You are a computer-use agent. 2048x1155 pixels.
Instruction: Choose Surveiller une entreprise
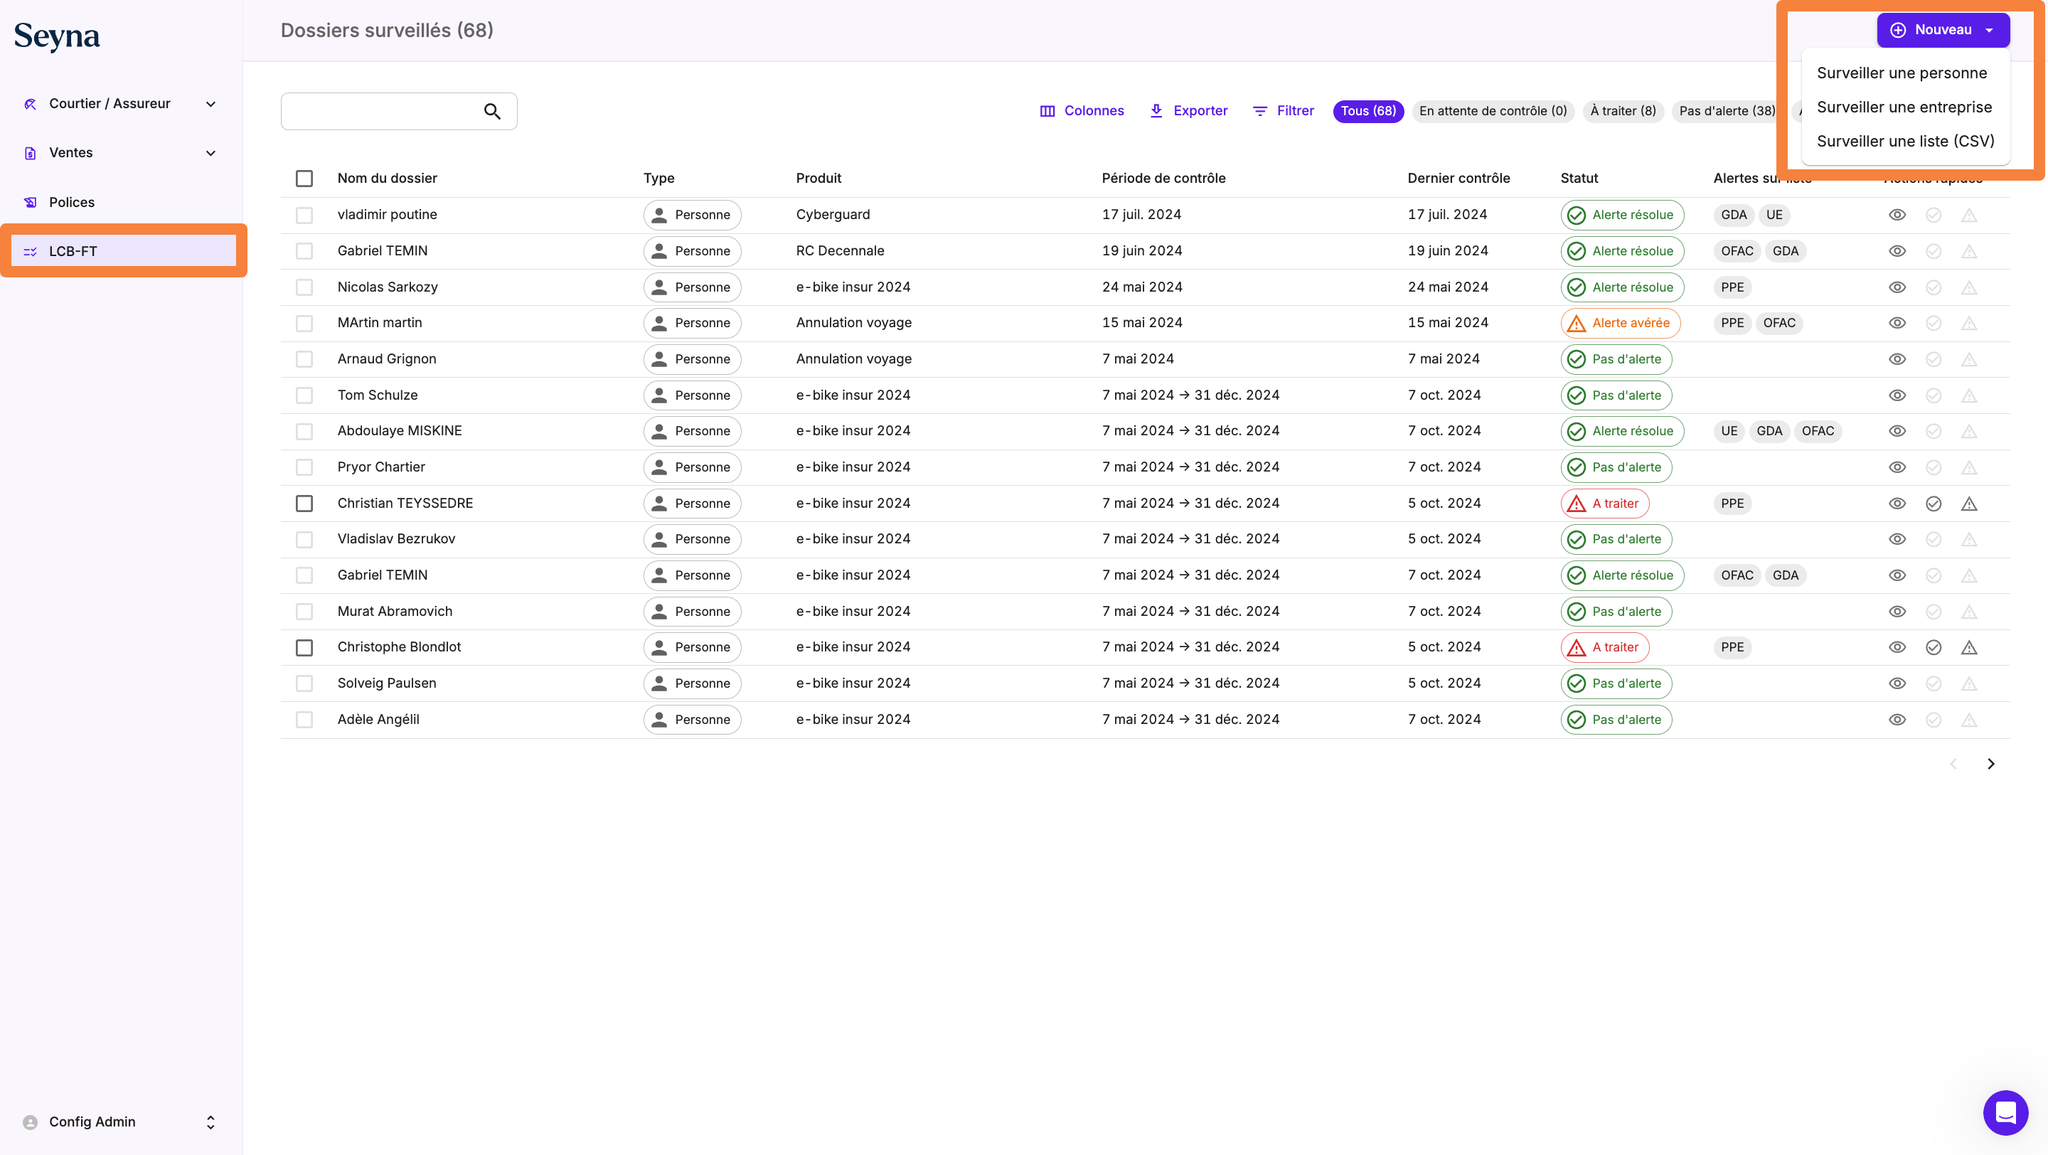tap(1904, 107)
